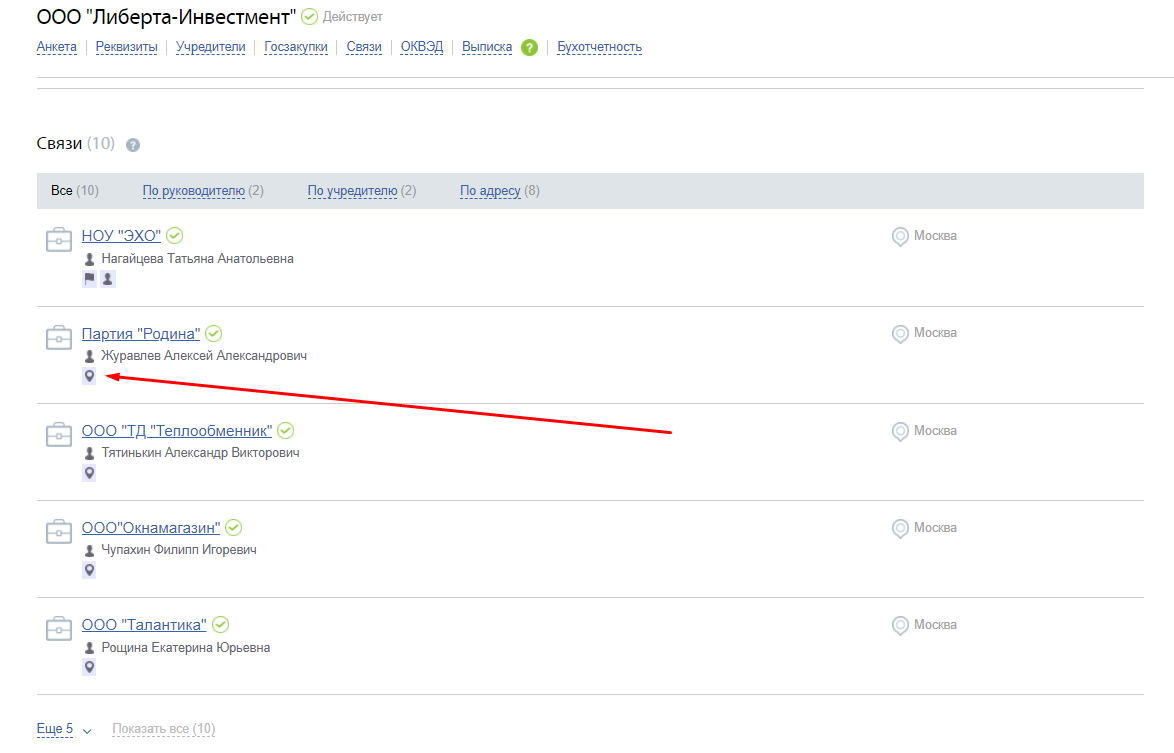This screenshot has width=1174, height=753.
Task: Click green checkmark beside ООО"Окнамагазин"
Action: 234,528
